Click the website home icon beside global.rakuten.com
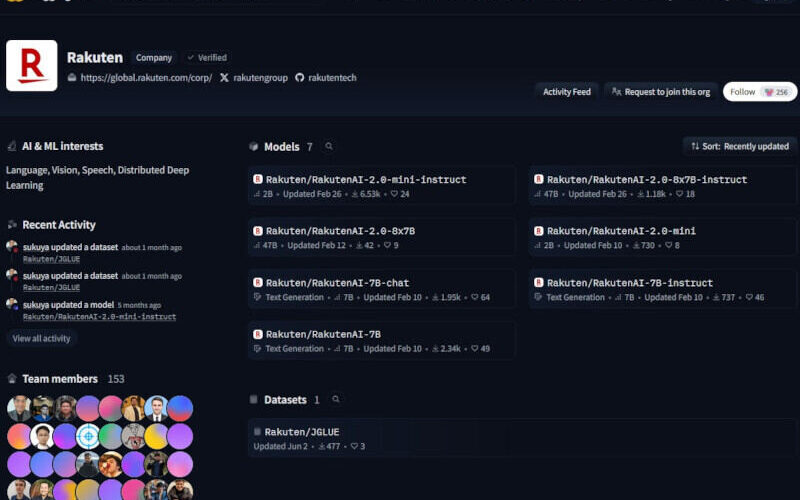Image resolution: width=800 pixels, height=500 pixels. click(72, 78)
